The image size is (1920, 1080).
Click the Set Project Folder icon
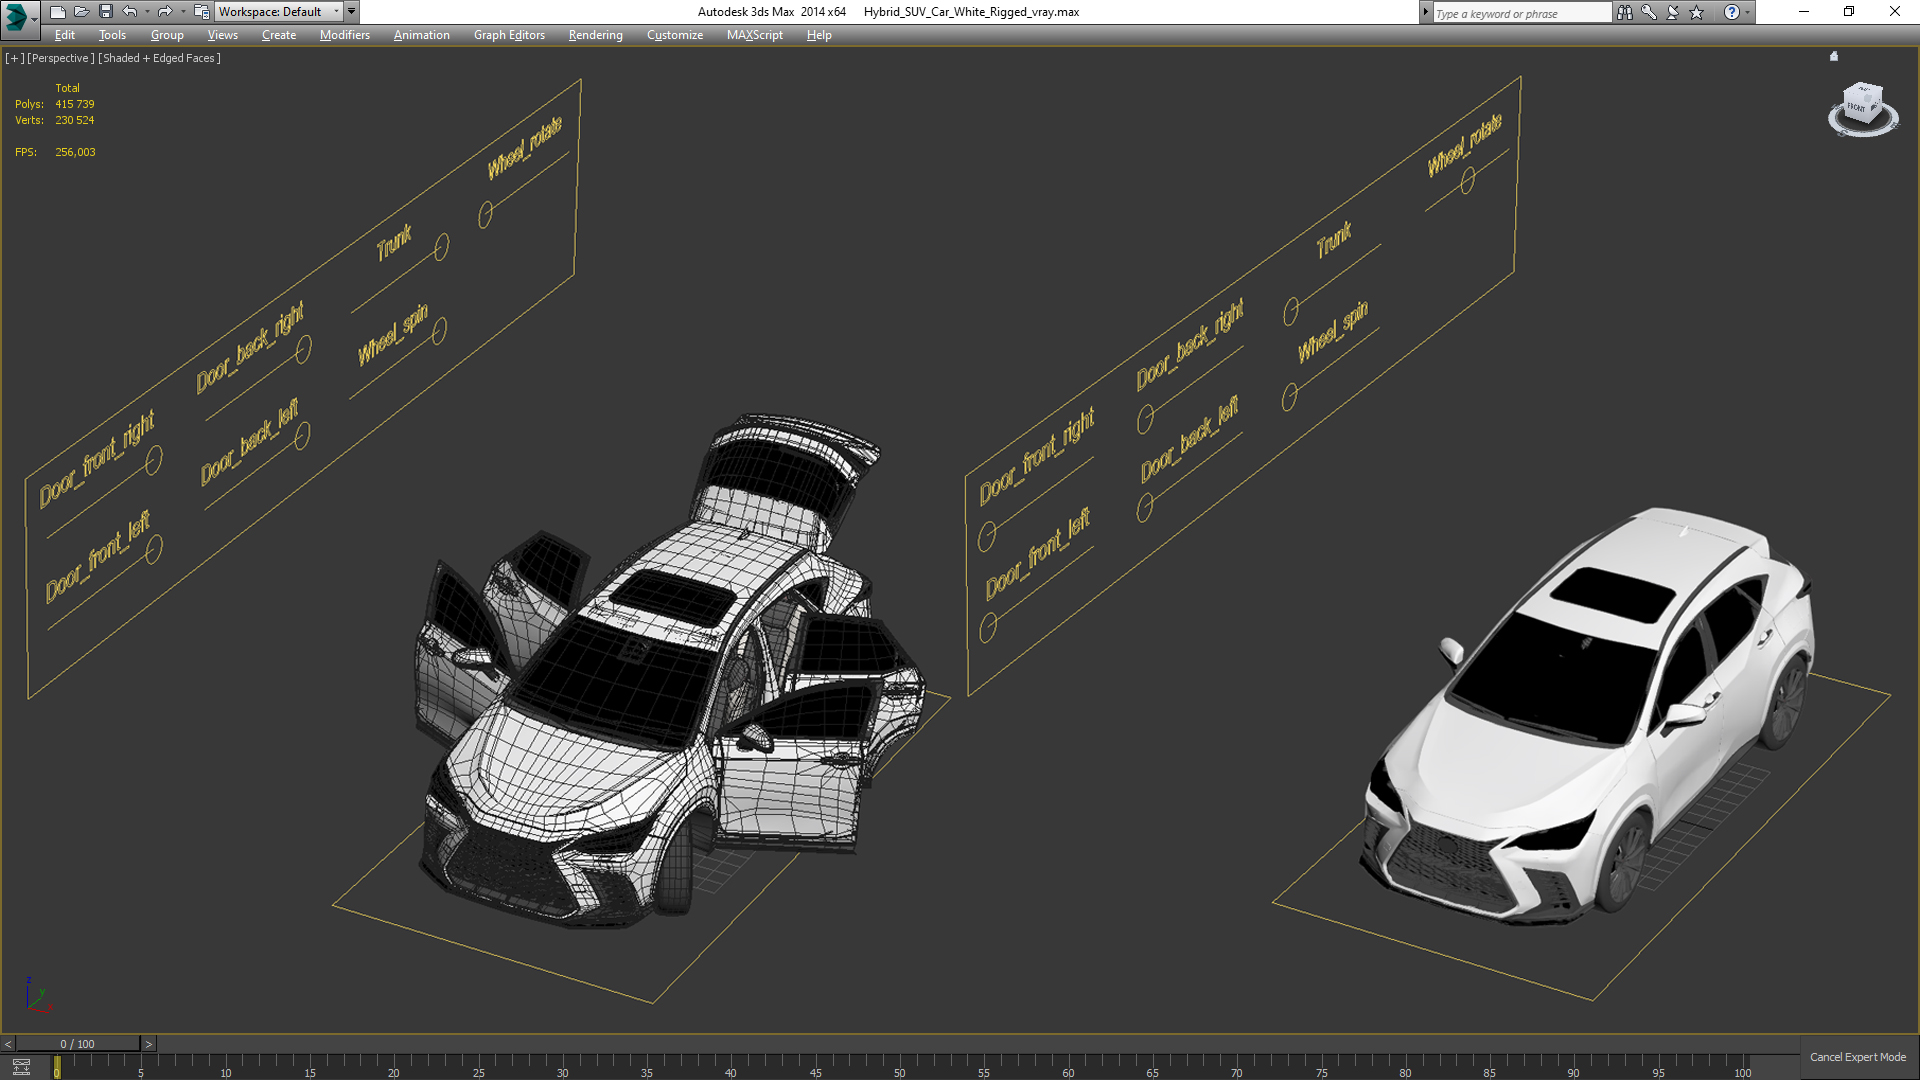click(202, 12)
